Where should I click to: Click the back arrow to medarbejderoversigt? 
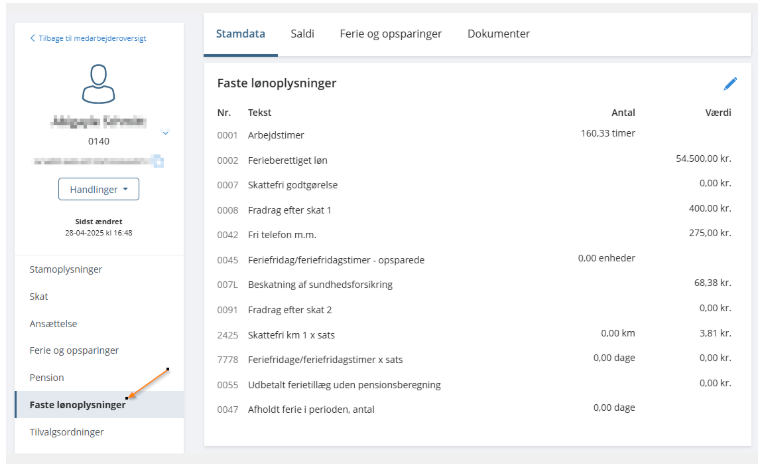point(33,38)
